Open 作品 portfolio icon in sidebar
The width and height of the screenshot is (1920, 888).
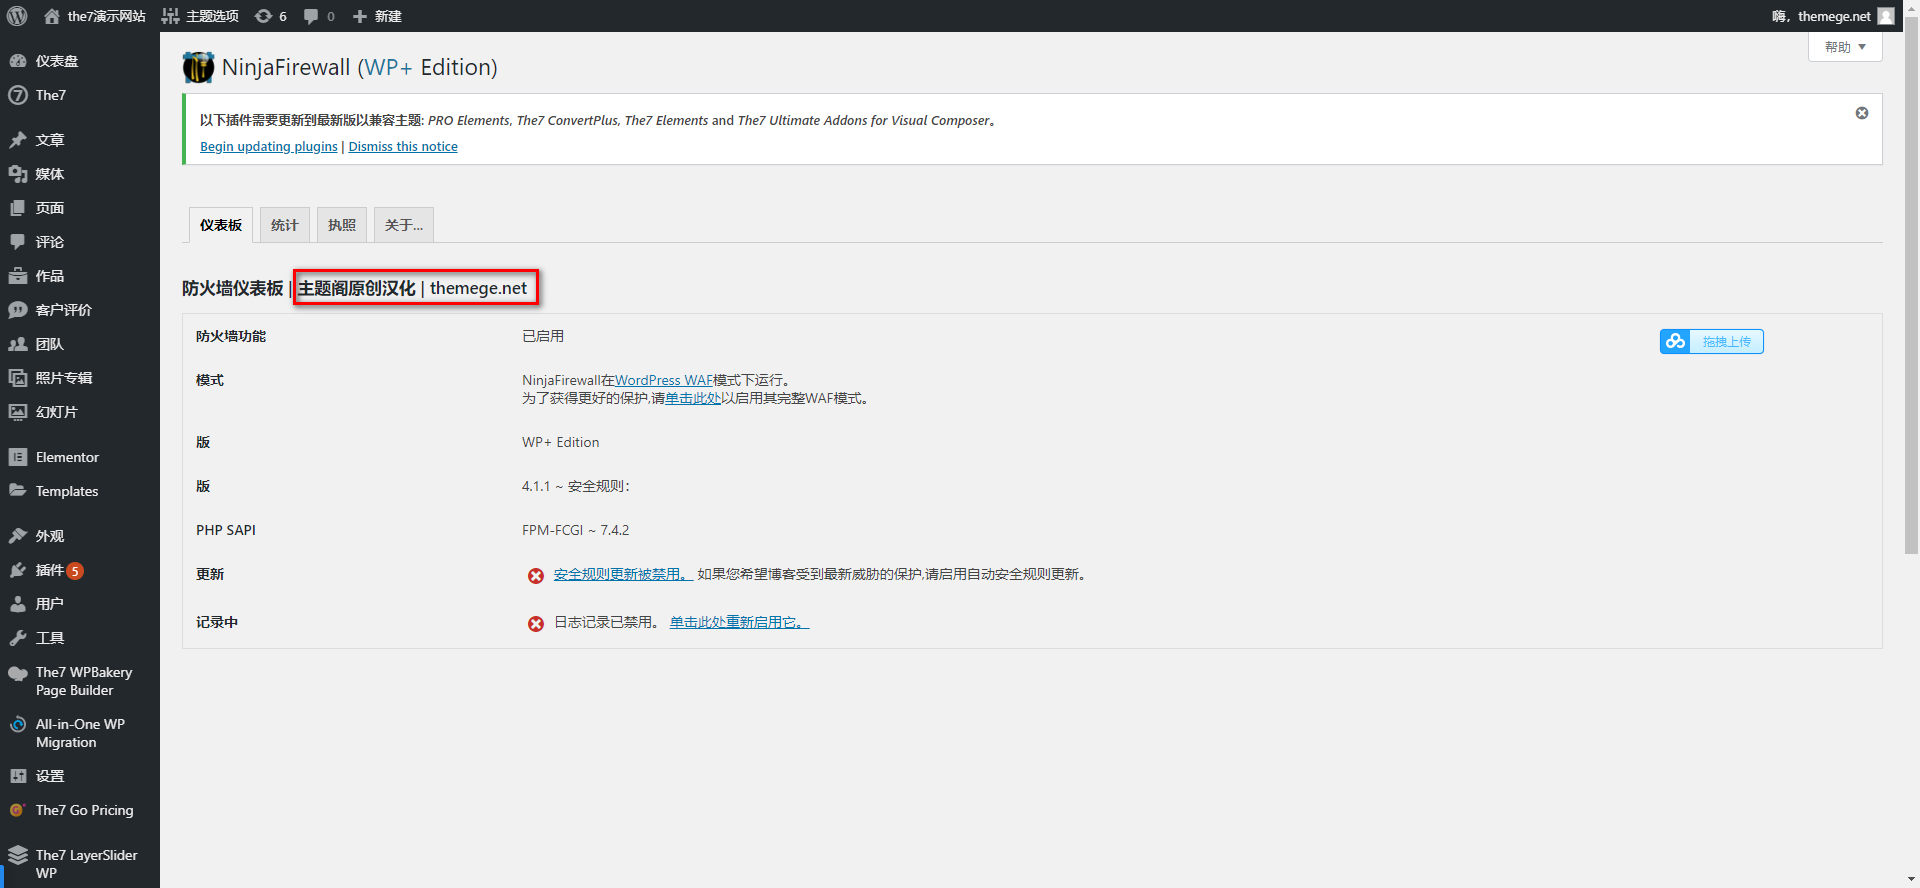[18, 276]
